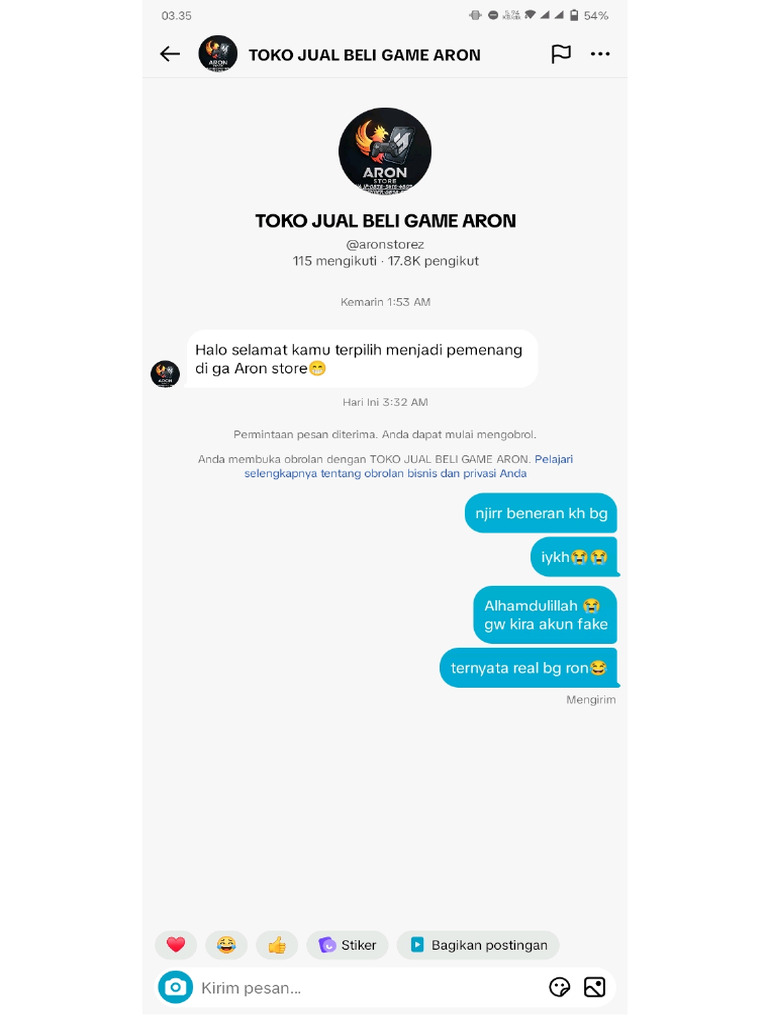Open the image gallery icon
768x1024 pixels.
pyautogui.click(x=594, y=987)
